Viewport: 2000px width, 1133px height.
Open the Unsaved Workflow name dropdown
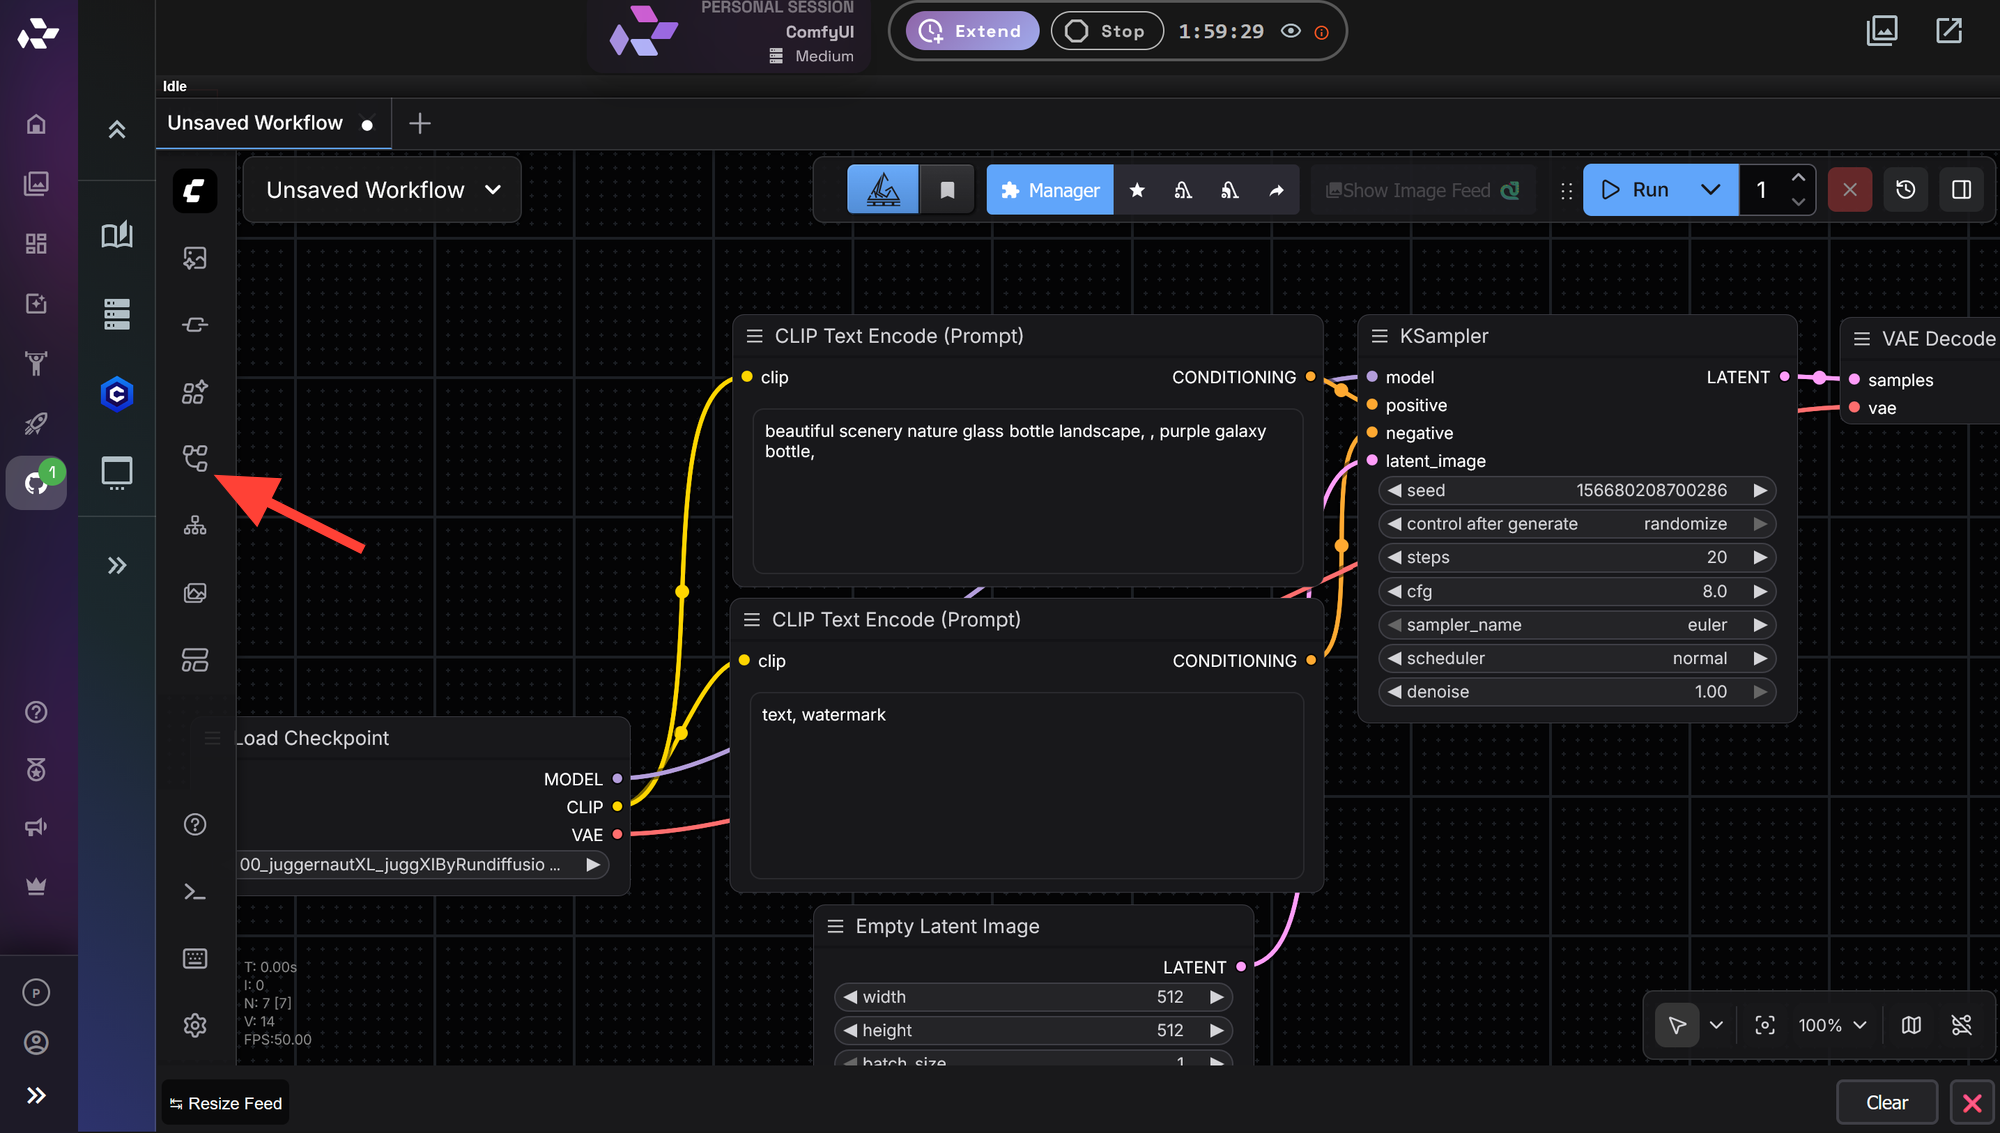[493, 189]
